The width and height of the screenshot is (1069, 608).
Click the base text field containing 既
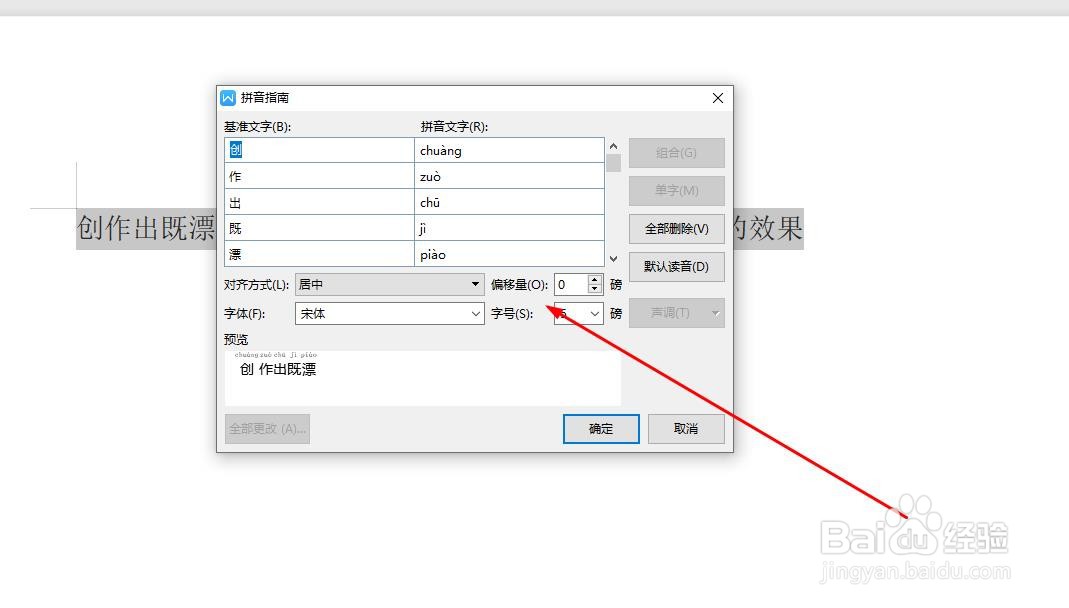pyautogui.click(x=318, y=228)
